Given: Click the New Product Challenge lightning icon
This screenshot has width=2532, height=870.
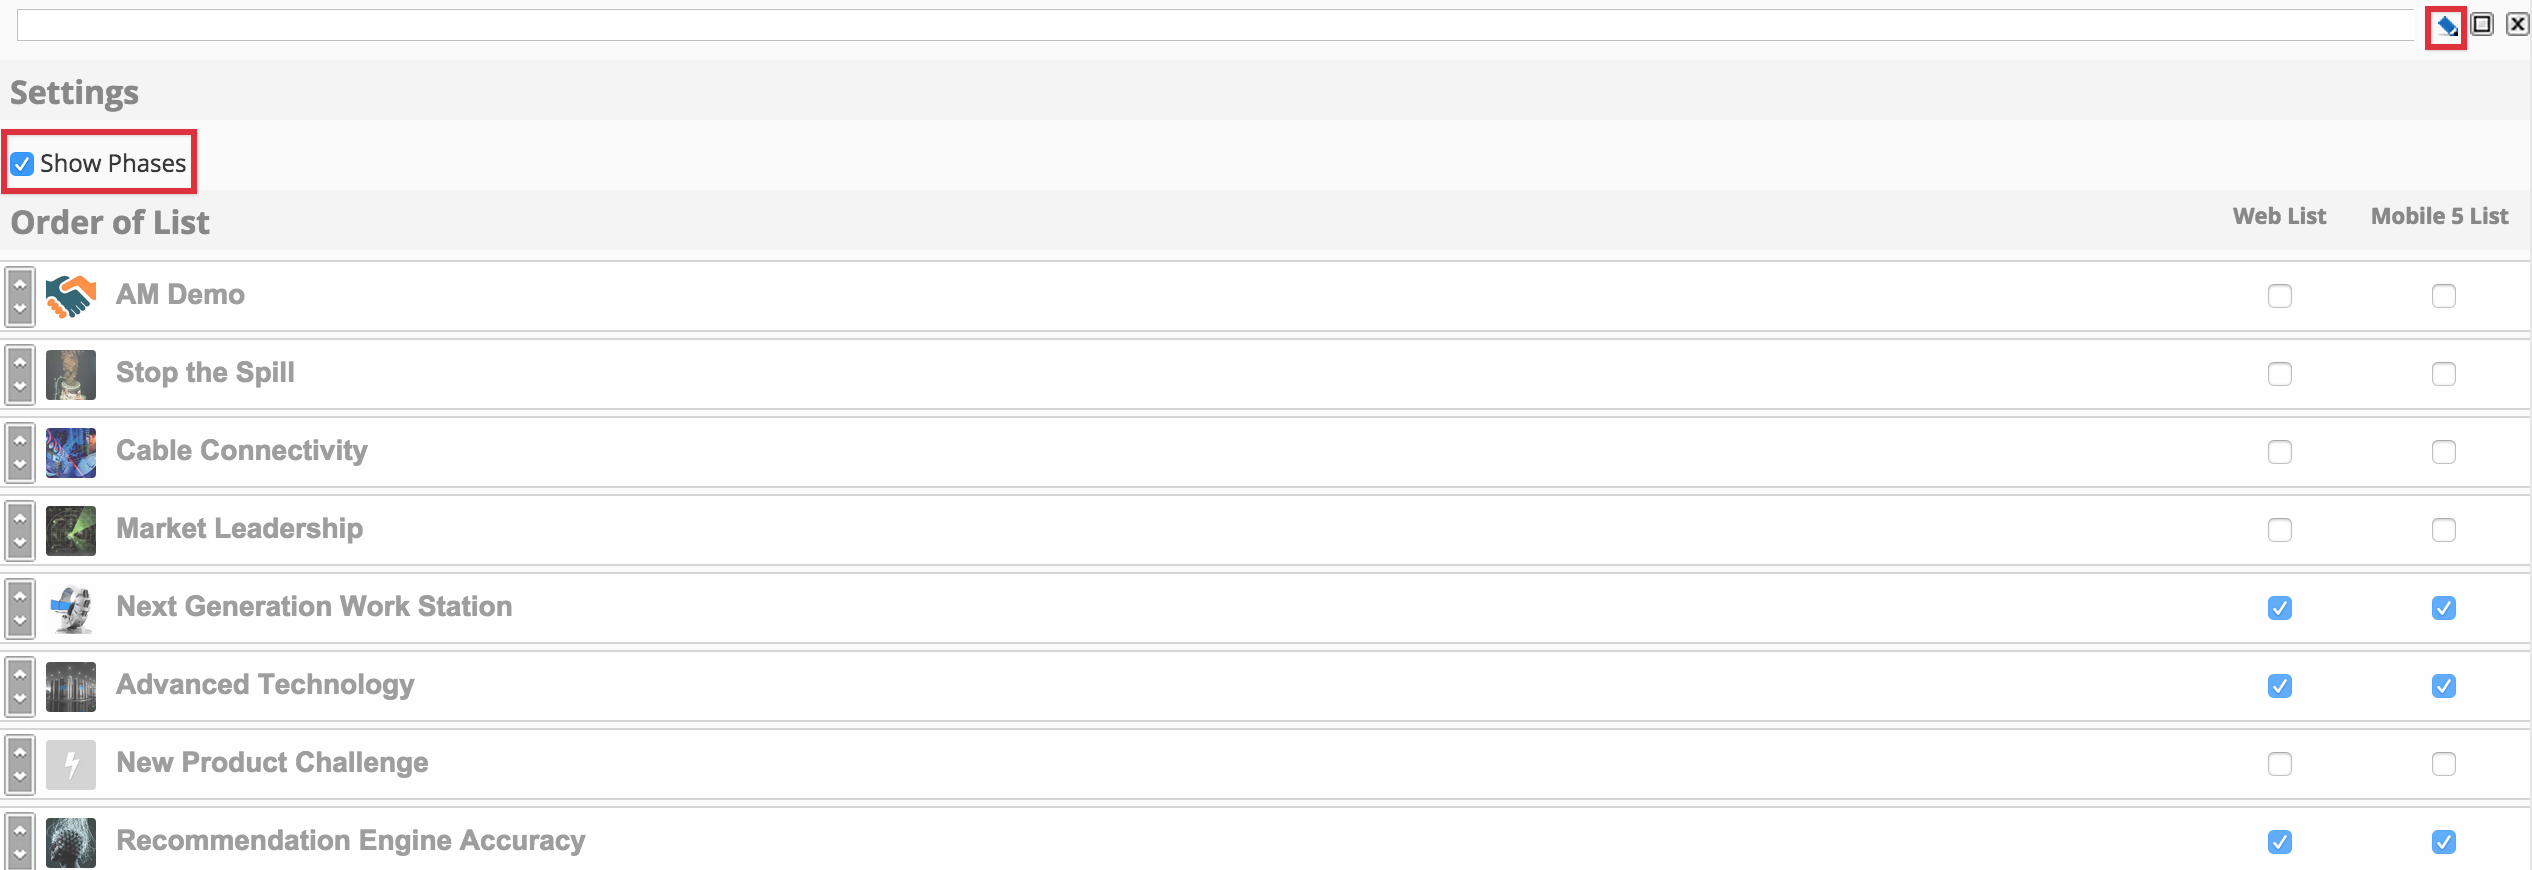Looking at the screenshot, I should click(71, 764).
